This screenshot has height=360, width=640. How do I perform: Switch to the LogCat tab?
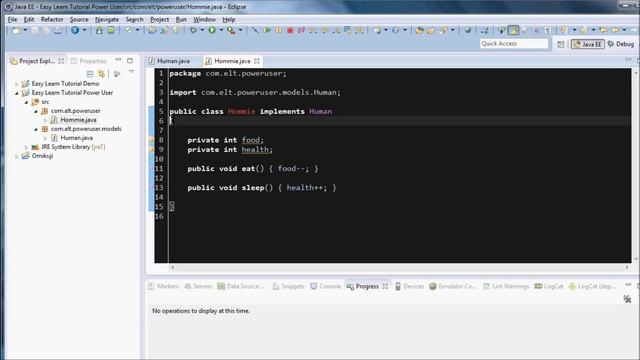point(549,286)
